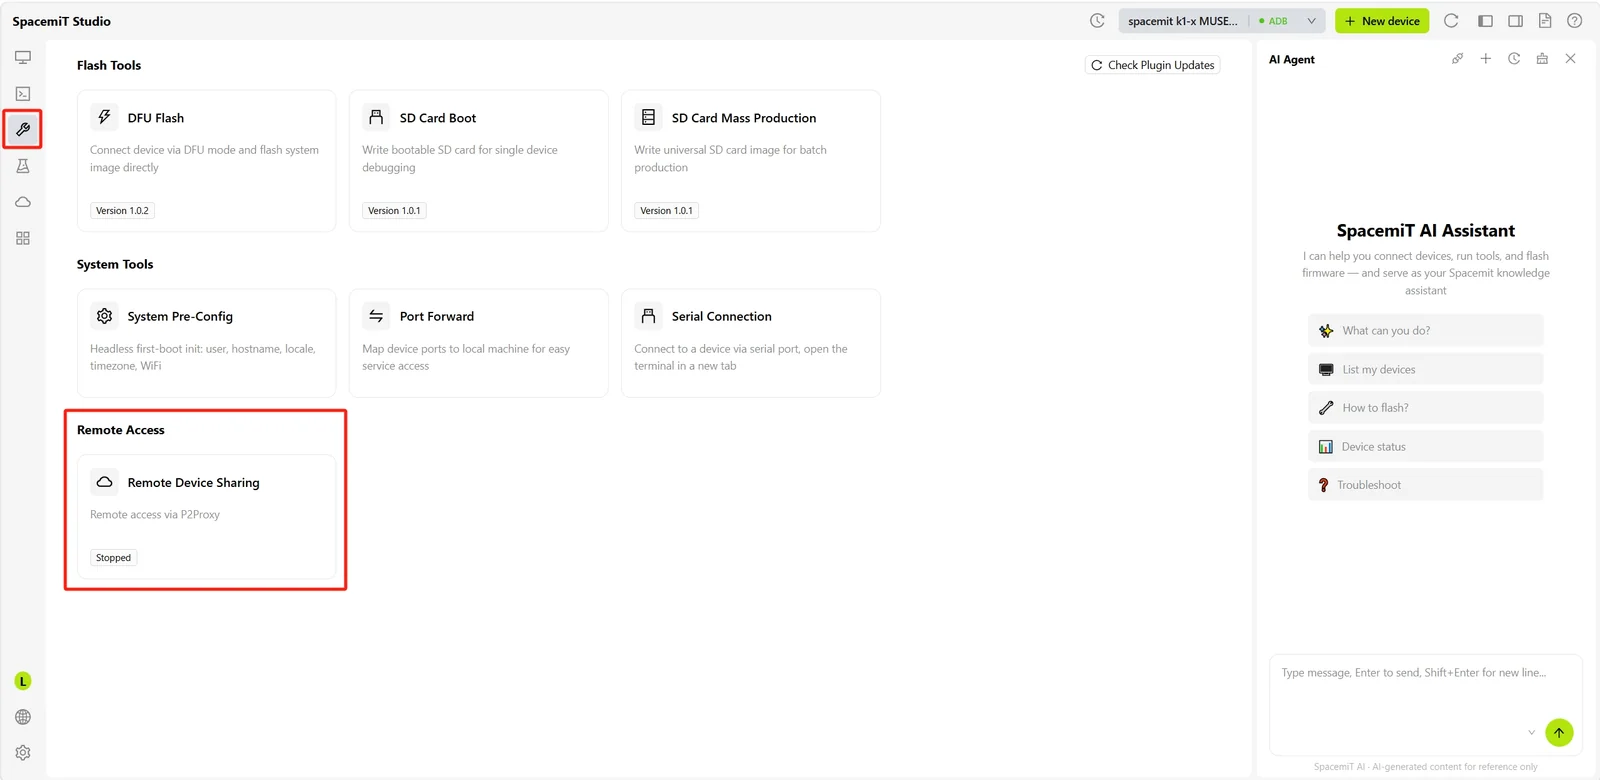Toggle the left sidebar panel layout icon
The width and height of the screenshot is (1600, 780).
tap(1485, 21)
